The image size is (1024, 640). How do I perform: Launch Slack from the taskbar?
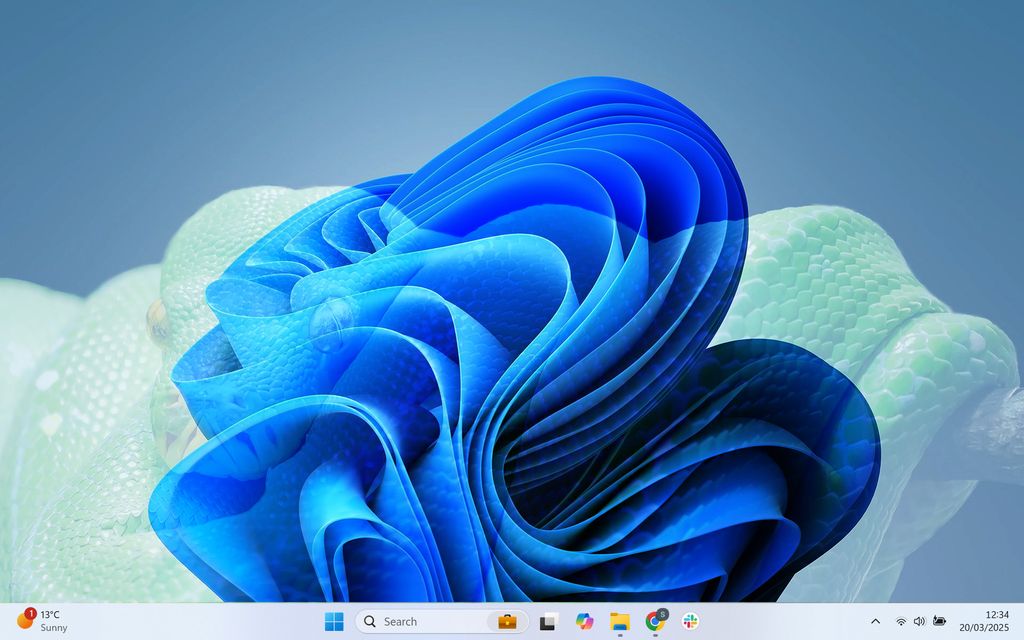(x=692, y=621)
